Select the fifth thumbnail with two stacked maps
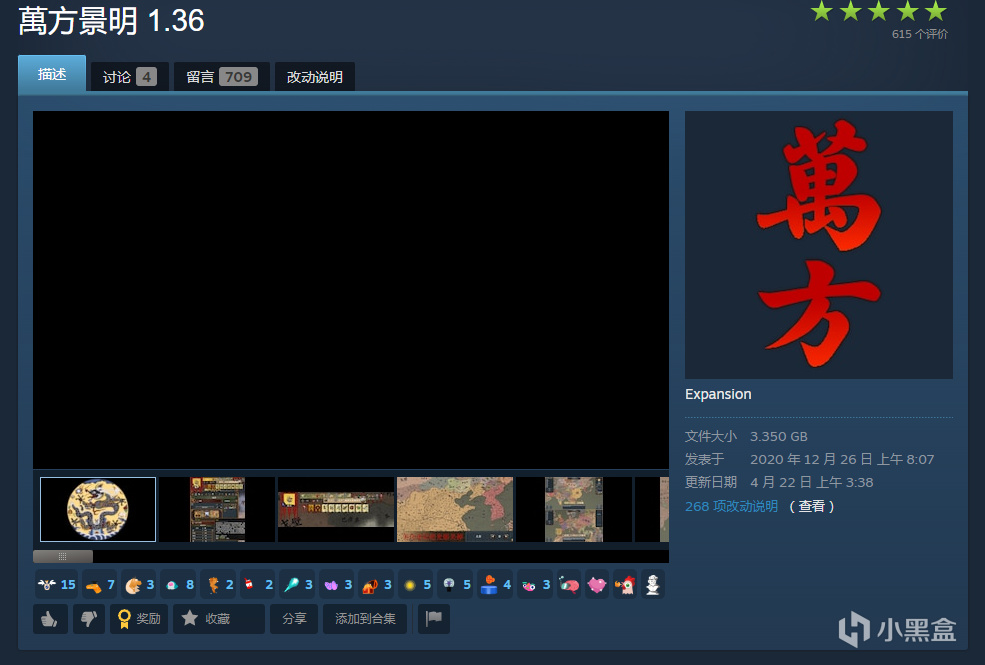The height and width of the screenshot is (665, 985). pyautogui.click(x=574, y=509)
